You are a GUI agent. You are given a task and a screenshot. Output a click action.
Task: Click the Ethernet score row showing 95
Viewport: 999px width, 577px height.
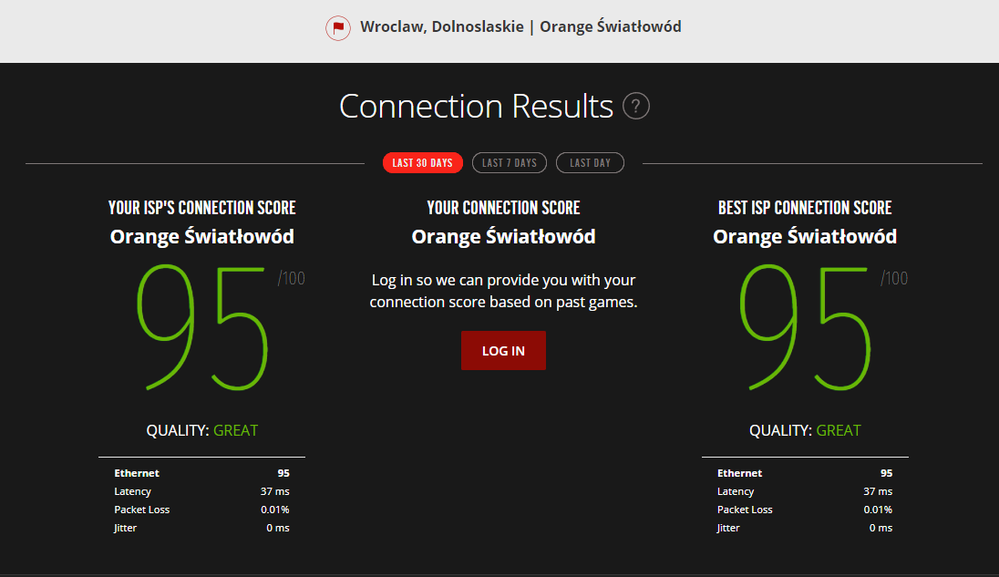[x=202, y=473]
